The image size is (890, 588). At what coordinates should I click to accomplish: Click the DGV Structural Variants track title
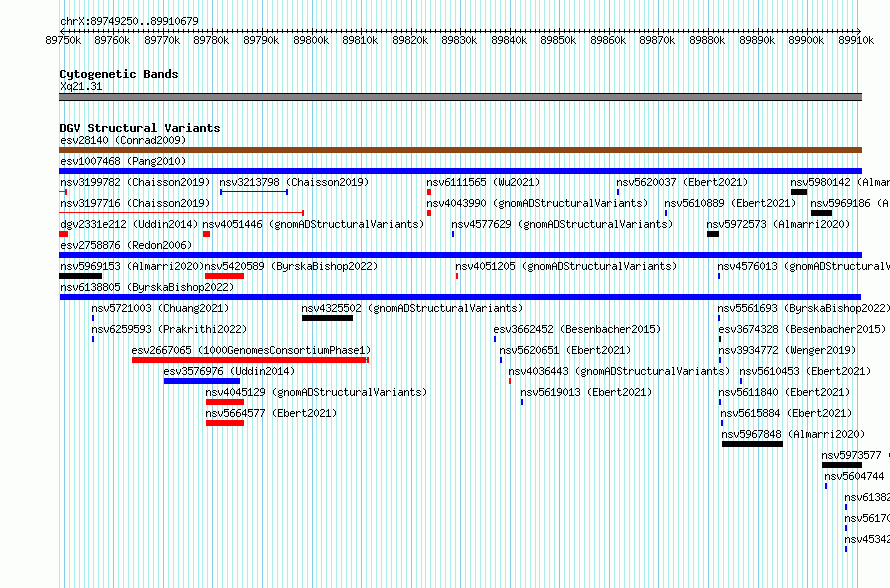point(140,128)
